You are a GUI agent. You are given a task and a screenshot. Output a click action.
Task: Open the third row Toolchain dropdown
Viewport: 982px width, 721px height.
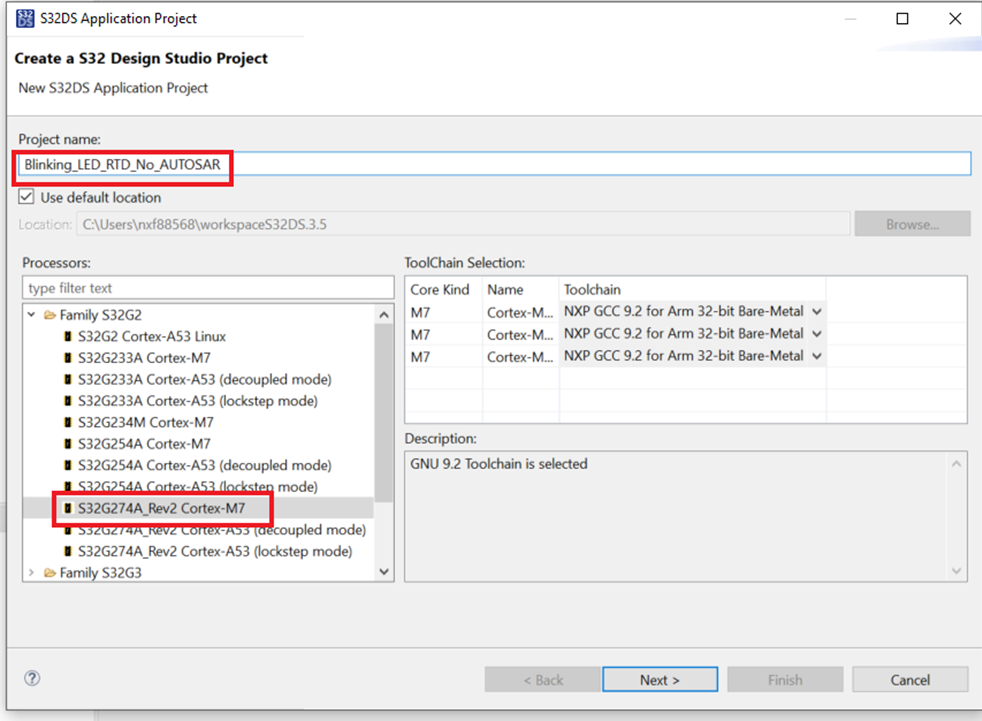pos(816,356)
